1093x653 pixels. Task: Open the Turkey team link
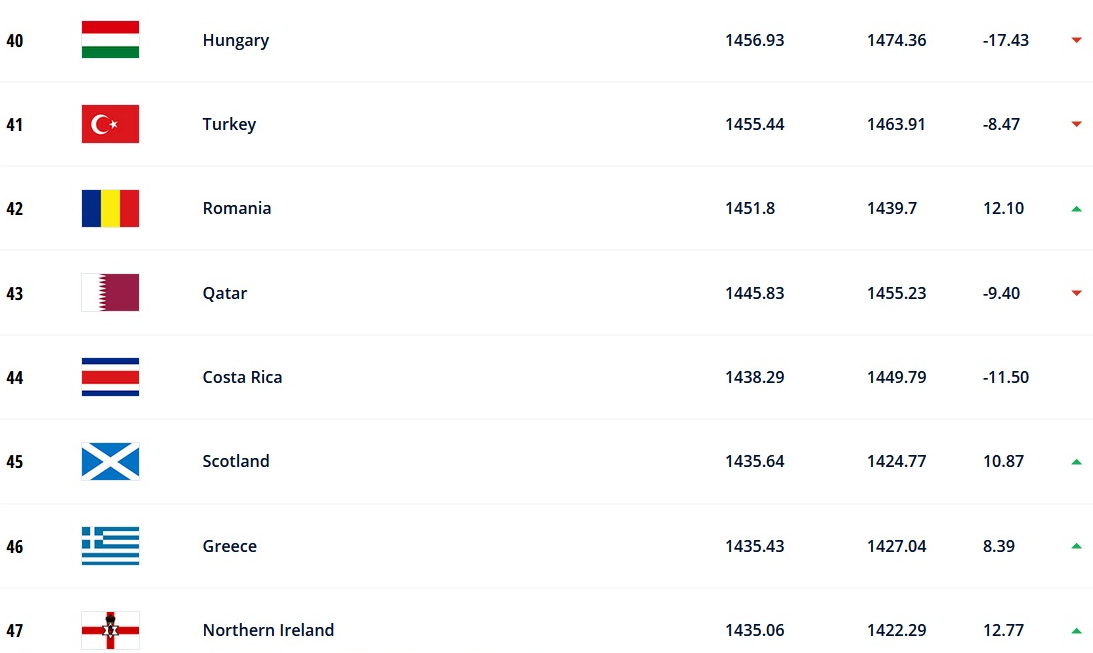(x=229, y=124)
